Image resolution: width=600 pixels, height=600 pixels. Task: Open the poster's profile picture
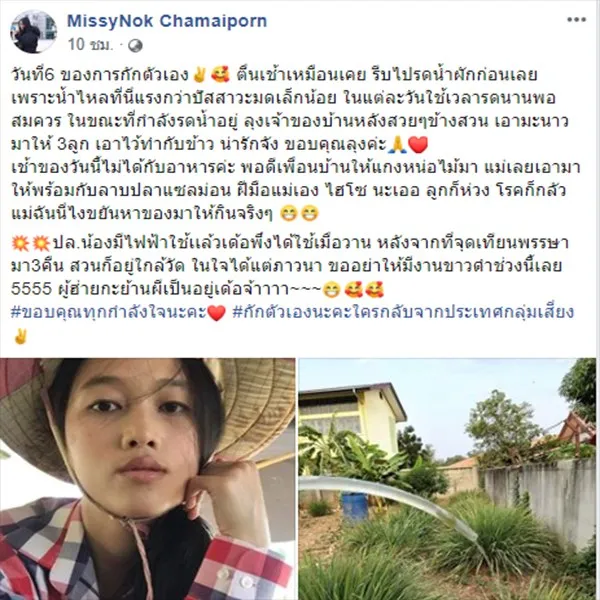(33, 32)
